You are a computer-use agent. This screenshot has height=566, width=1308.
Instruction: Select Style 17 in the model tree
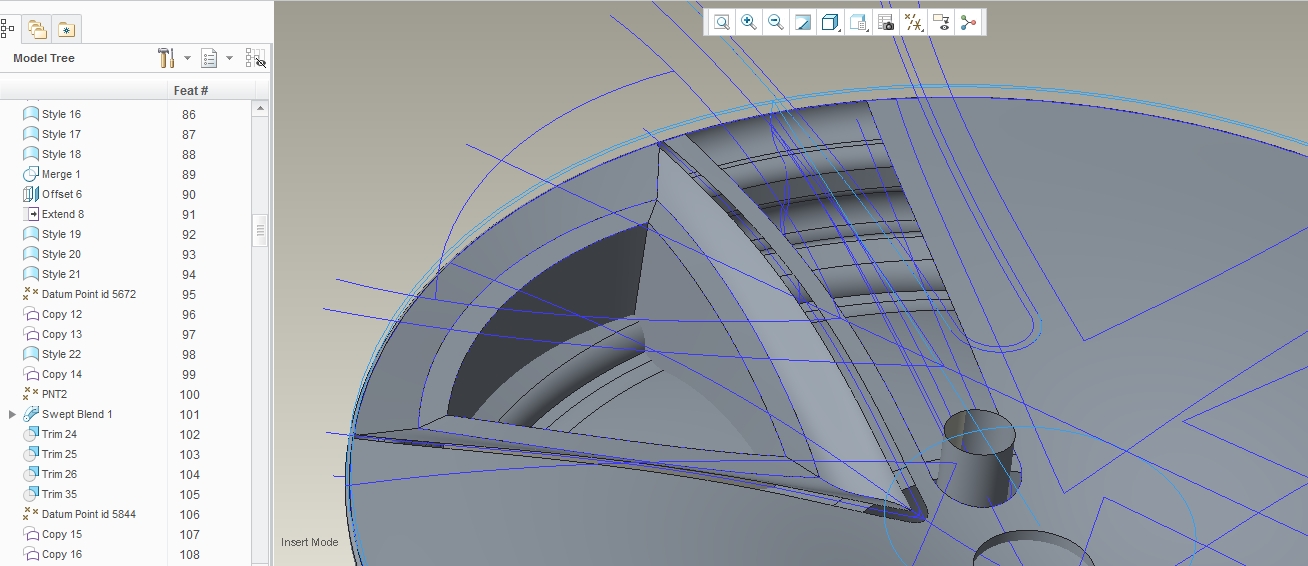tap(61, 134)
